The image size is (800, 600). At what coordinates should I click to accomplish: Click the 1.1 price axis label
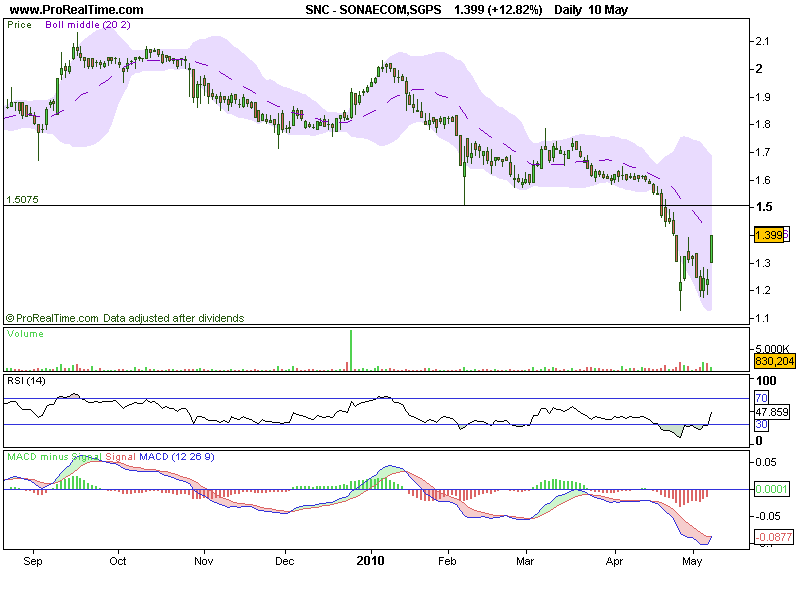point(762,318)
